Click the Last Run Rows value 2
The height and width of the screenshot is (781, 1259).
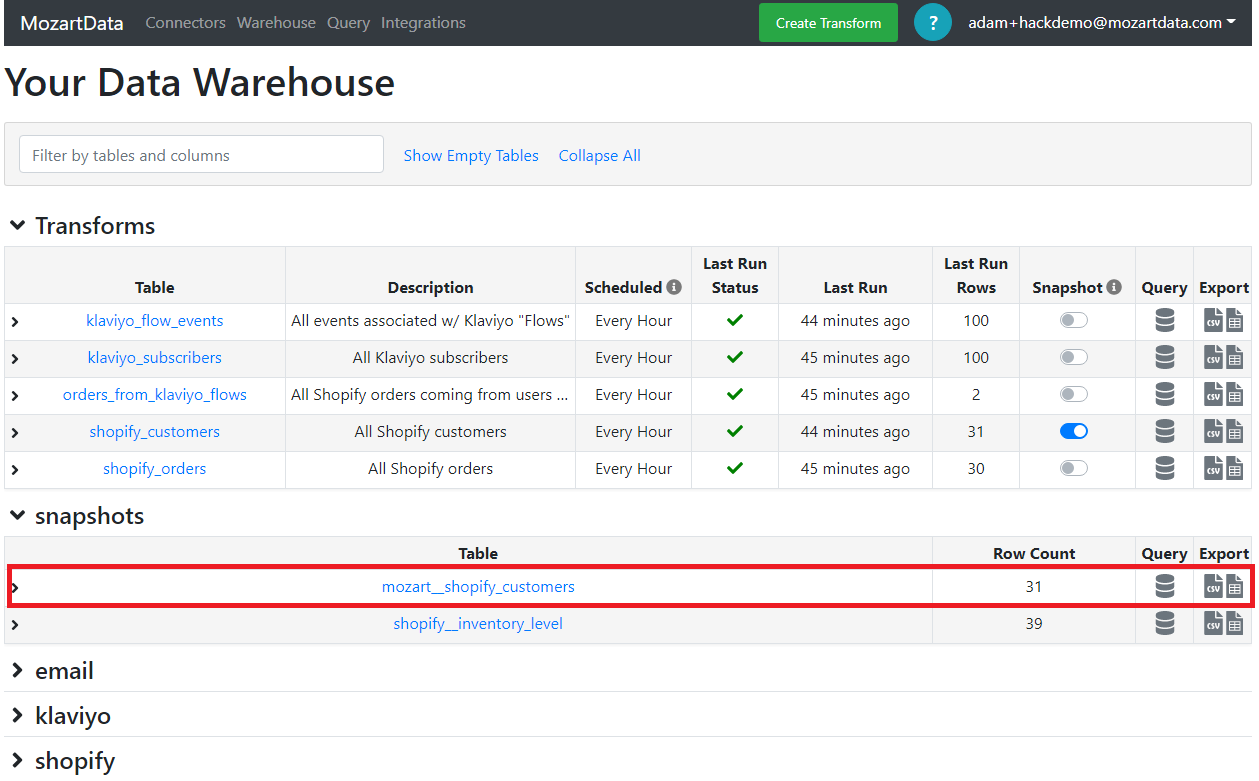pos(976,395)
